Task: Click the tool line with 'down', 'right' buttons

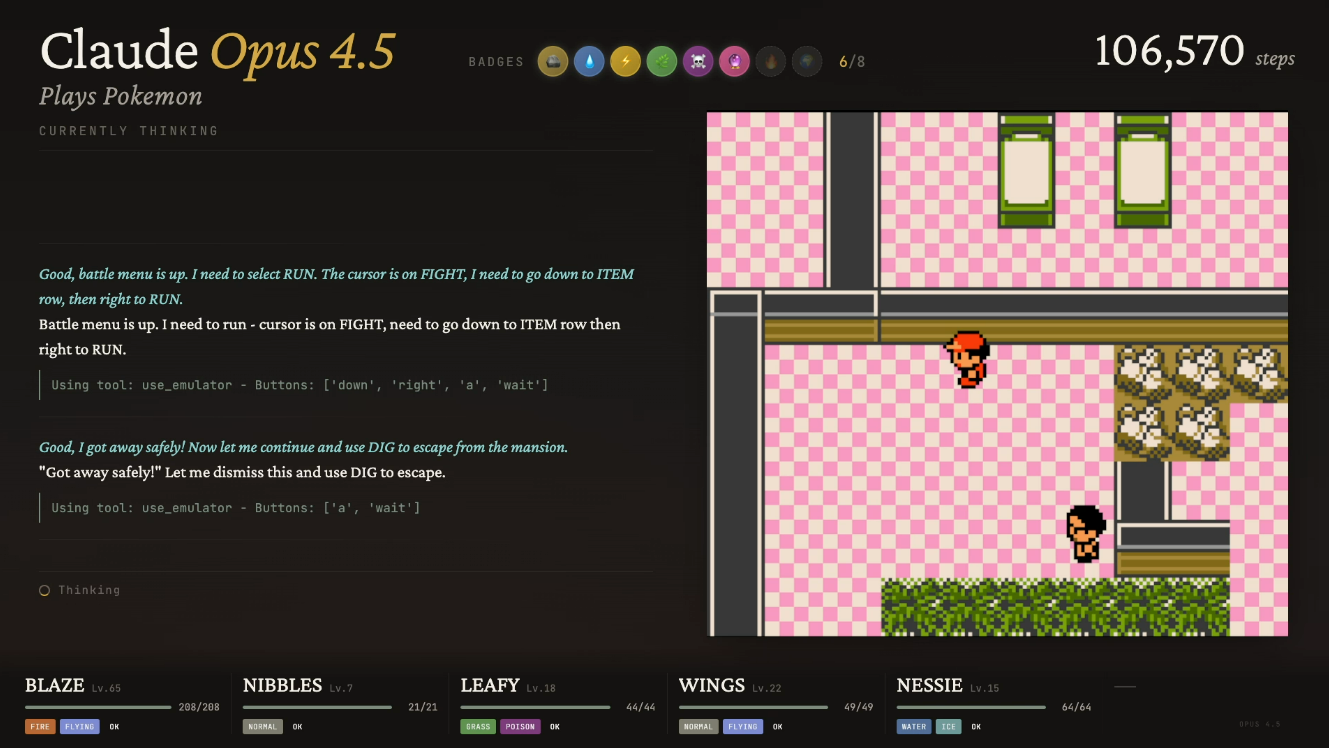Action: [300, 385]
